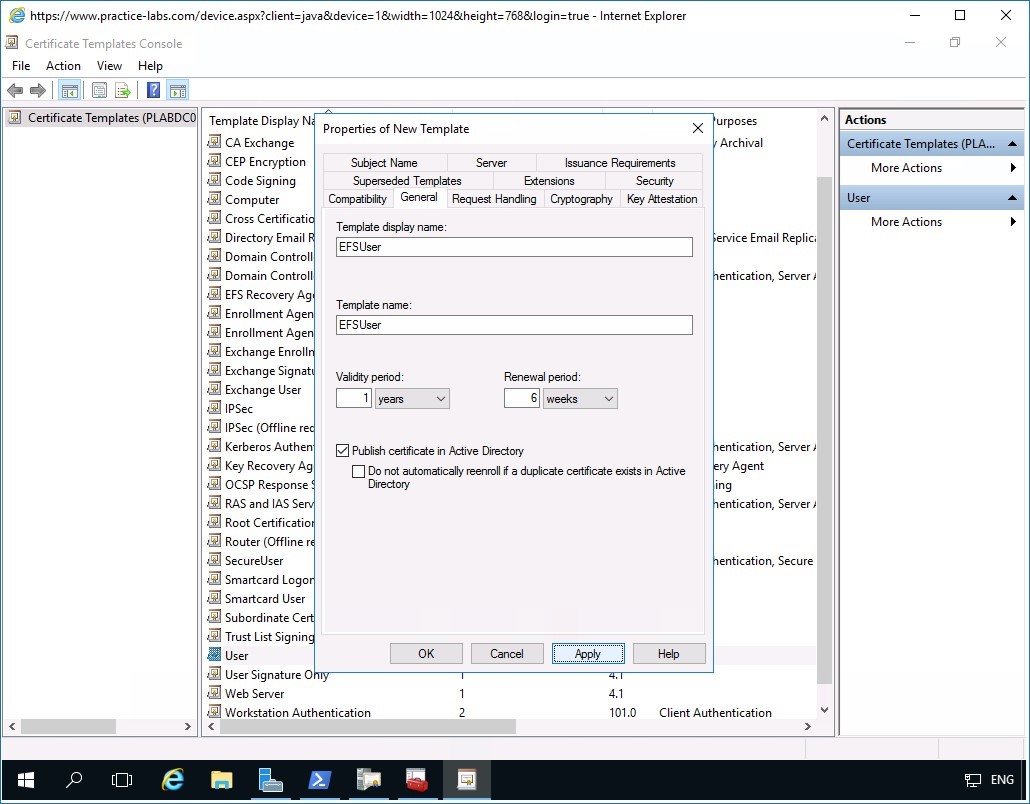Click template list horizontal scrollbar thumb
The width and height of the screenshot is (1030, 804).
pyautogui.click(x=368, y=726)
